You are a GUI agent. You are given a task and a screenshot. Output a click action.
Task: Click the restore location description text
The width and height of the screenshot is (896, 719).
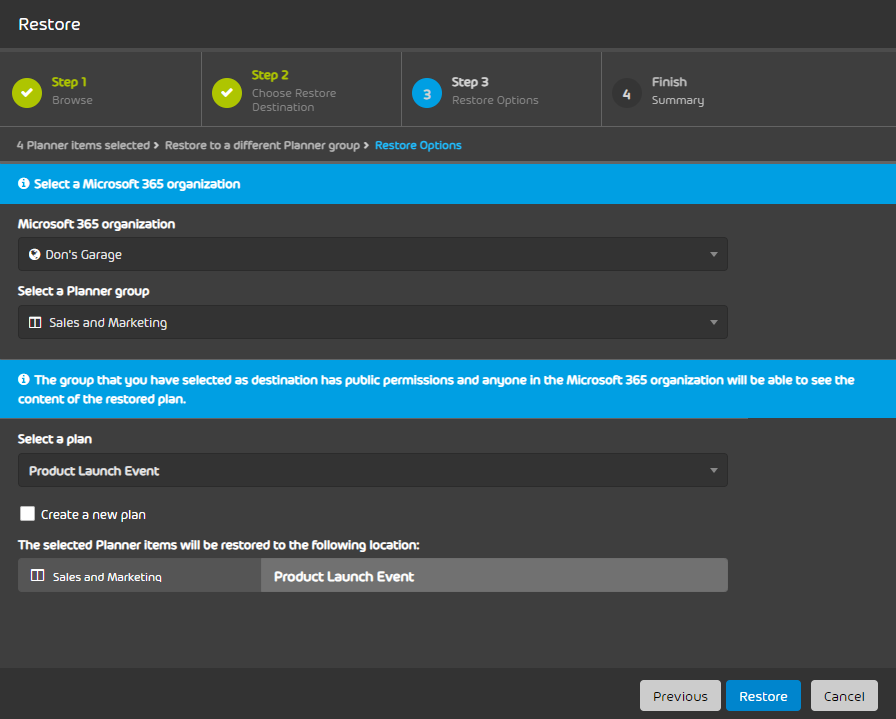218,545
